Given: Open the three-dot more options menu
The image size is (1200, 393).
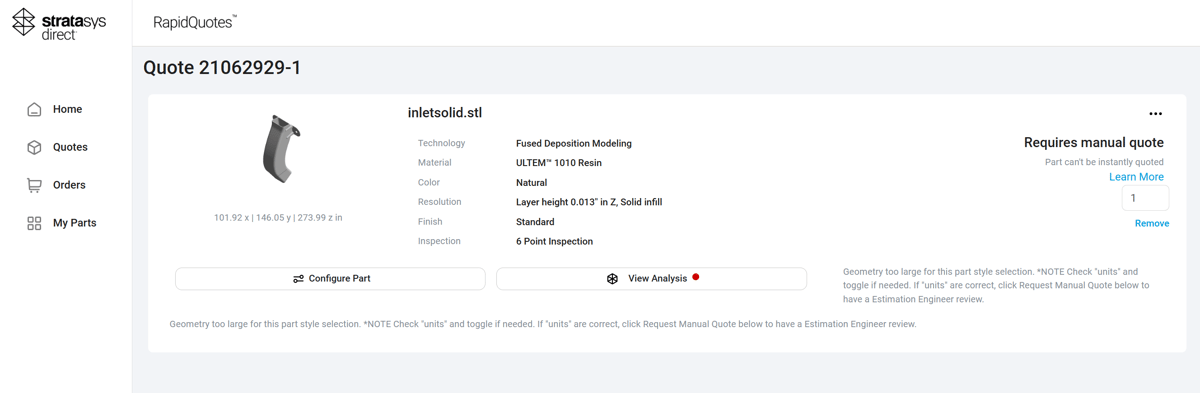Looking at the screenshot, I should tap(1156, 114).
